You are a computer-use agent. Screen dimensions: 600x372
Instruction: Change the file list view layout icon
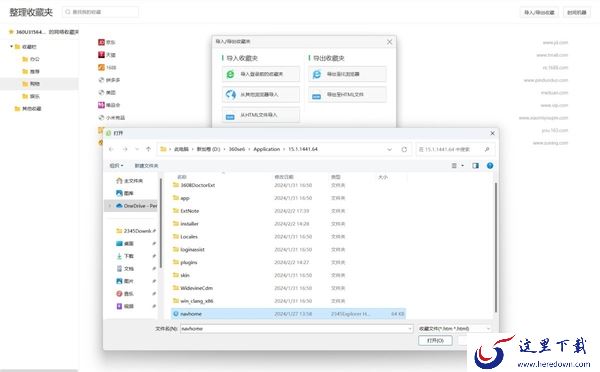[454, 166]
